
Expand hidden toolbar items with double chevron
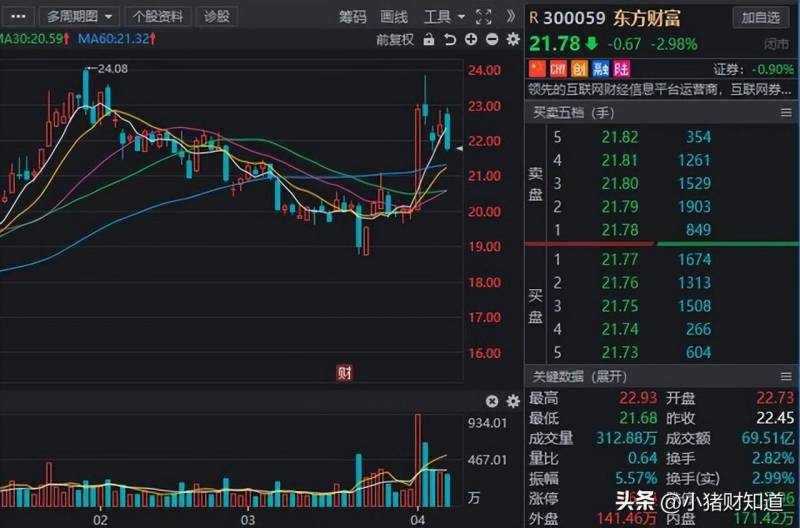[511, 17]
